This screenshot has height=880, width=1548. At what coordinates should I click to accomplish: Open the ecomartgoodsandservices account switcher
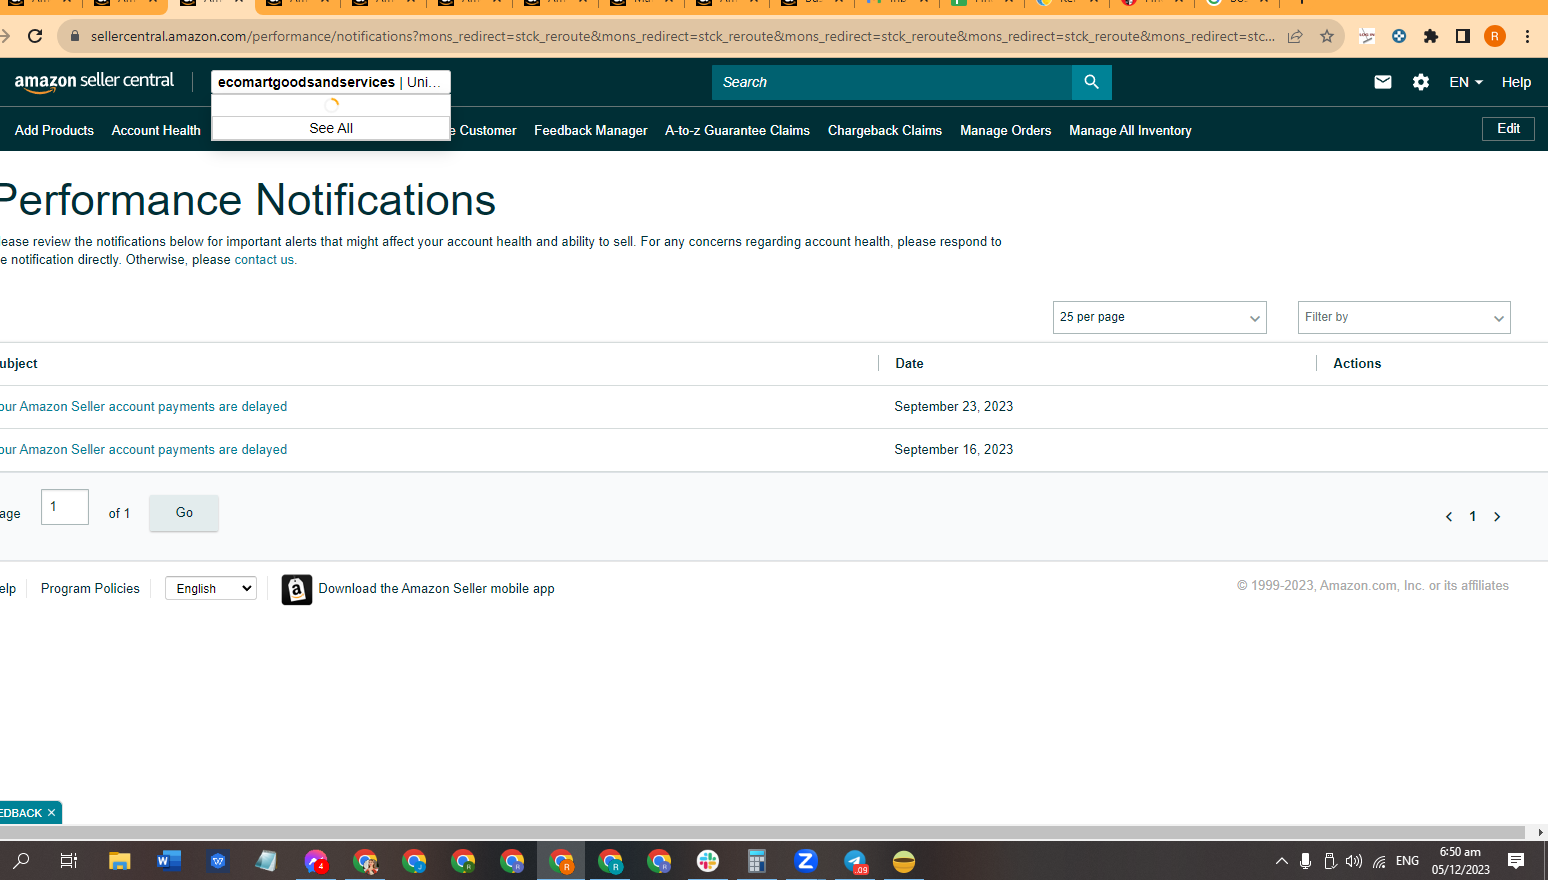click(x=331, y=82)
